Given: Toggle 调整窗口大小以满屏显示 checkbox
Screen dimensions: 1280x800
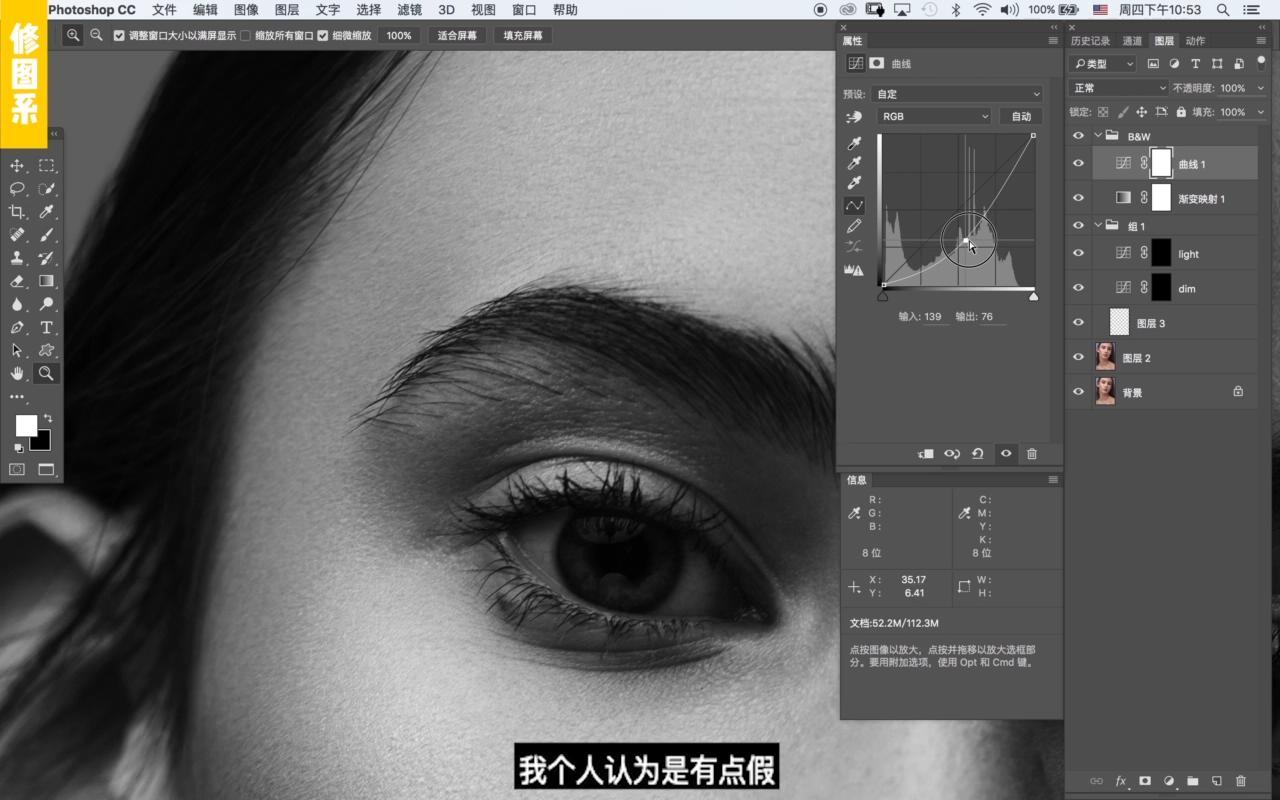Looking at the screenshot, I should click(120, 35).
